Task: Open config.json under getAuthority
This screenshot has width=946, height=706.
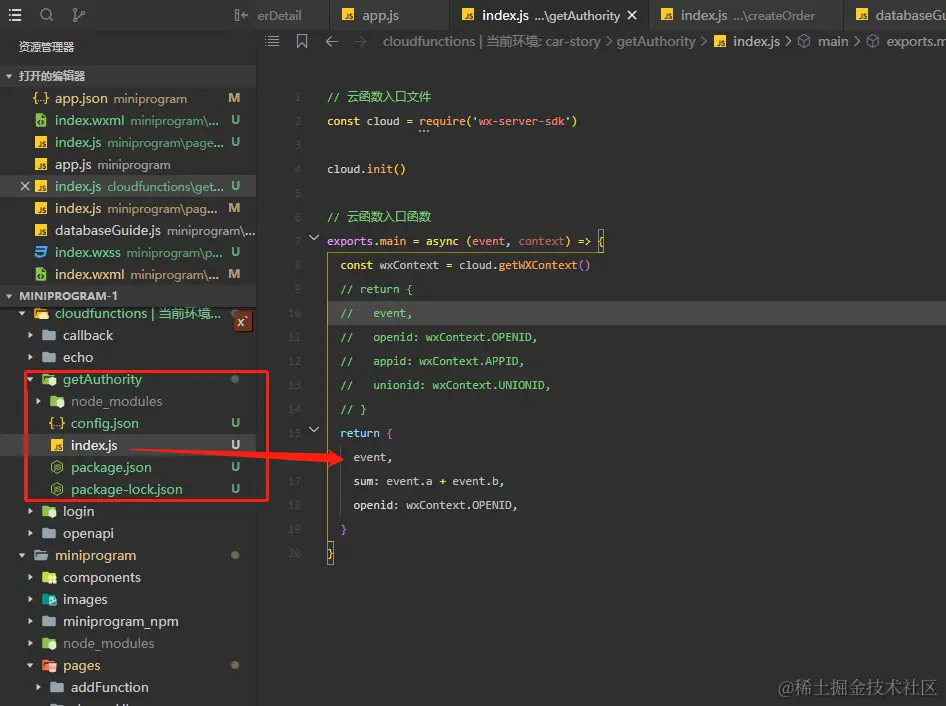Action: click(104, 423)
